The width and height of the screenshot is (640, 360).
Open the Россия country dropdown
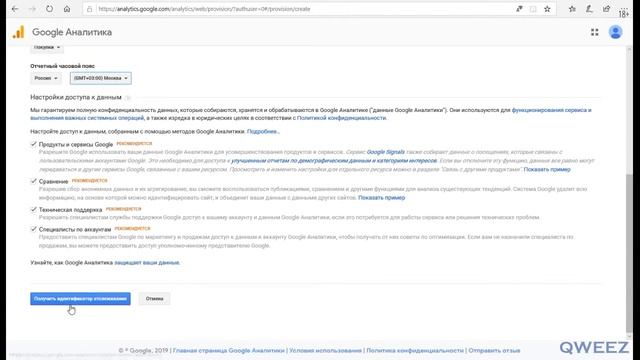46,78
